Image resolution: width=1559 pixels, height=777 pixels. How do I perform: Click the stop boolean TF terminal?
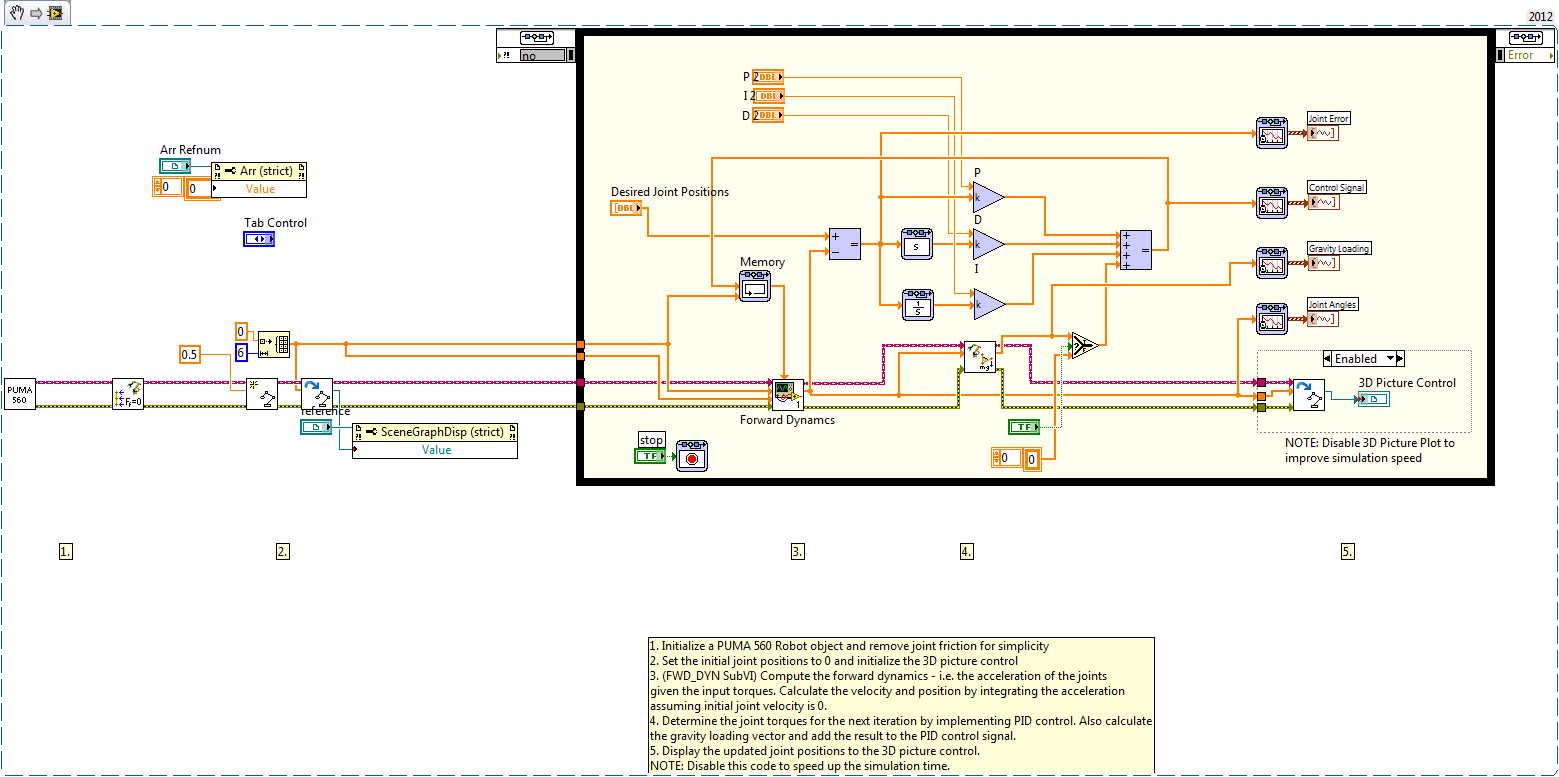click(x=650, y=456)
